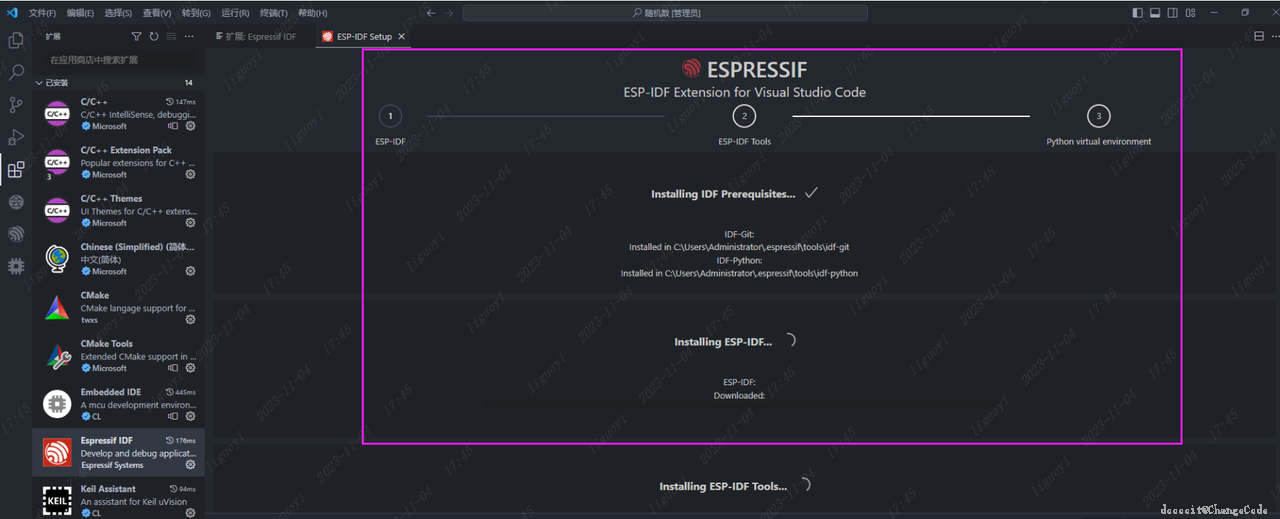Open manage gear for Chinese (Simplified) extension

[x=190, y=271]
